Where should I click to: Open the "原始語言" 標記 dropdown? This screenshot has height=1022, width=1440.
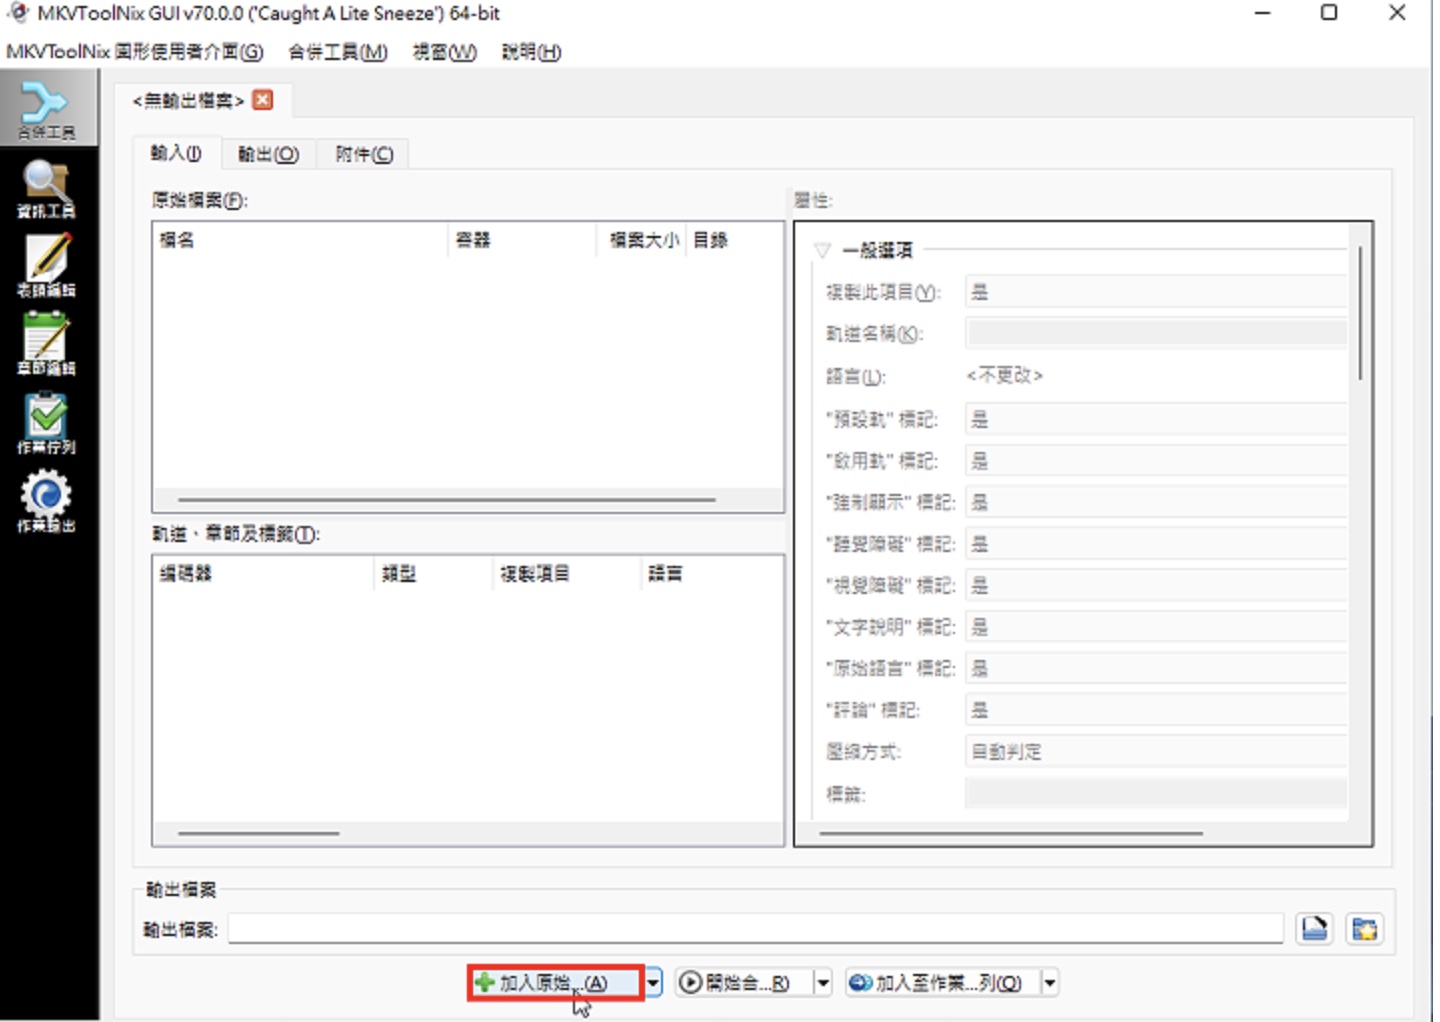(1155, 668)
